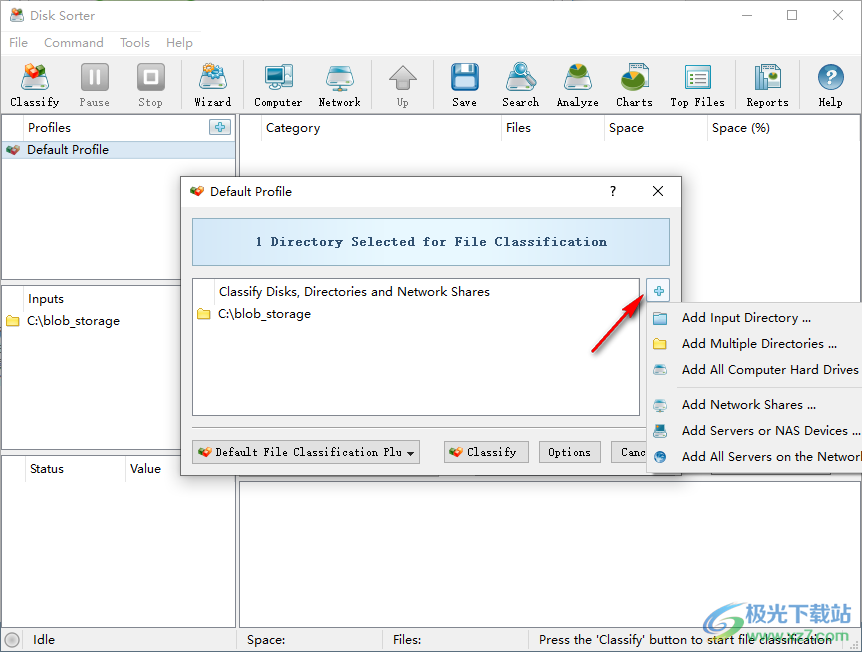Screen dimensions: 862x652
Task: Click the plus icon in Default Profile dialog
Action: pyautogui.click(x=659, y=290)
